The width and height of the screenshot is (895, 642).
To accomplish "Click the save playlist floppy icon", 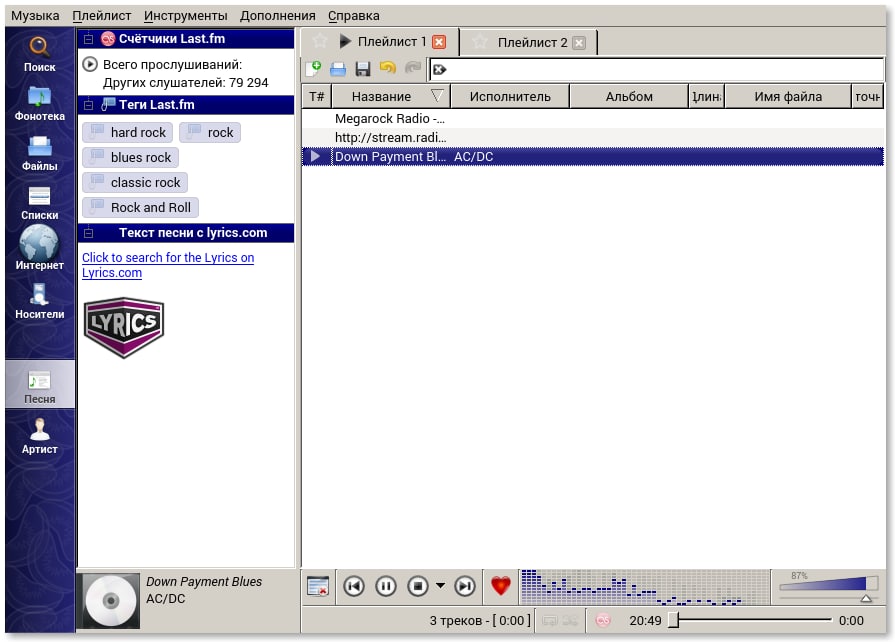I will click(x=363, y=69).
